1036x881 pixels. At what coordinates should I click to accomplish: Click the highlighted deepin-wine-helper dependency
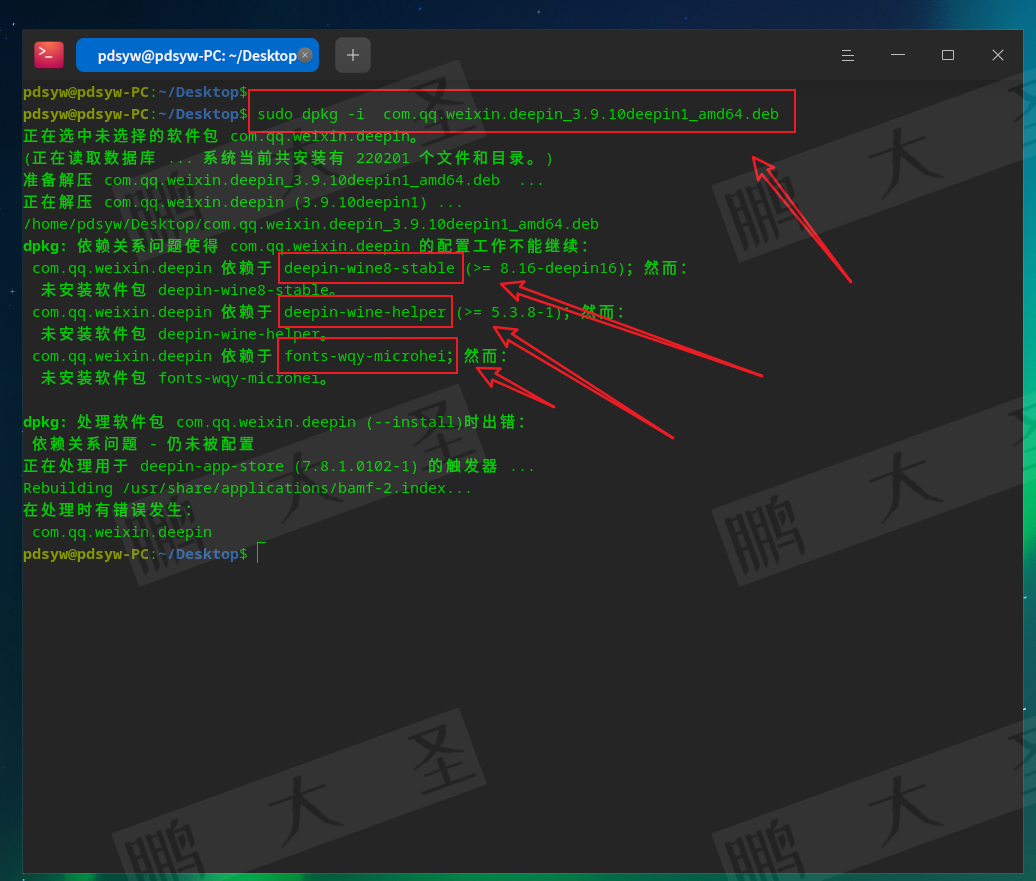[x=365, y=312]
